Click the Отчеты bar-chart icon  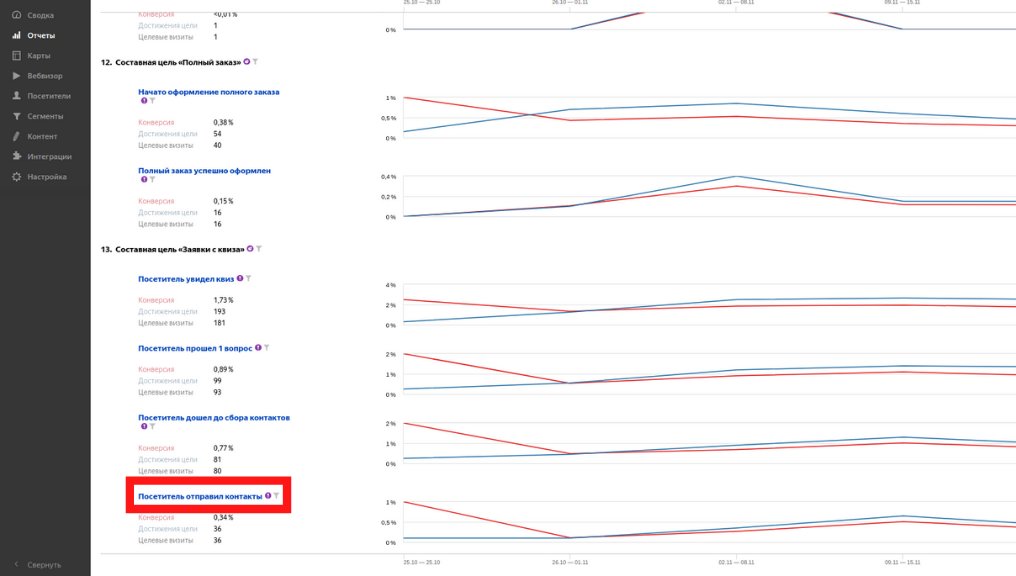[16, 35]
